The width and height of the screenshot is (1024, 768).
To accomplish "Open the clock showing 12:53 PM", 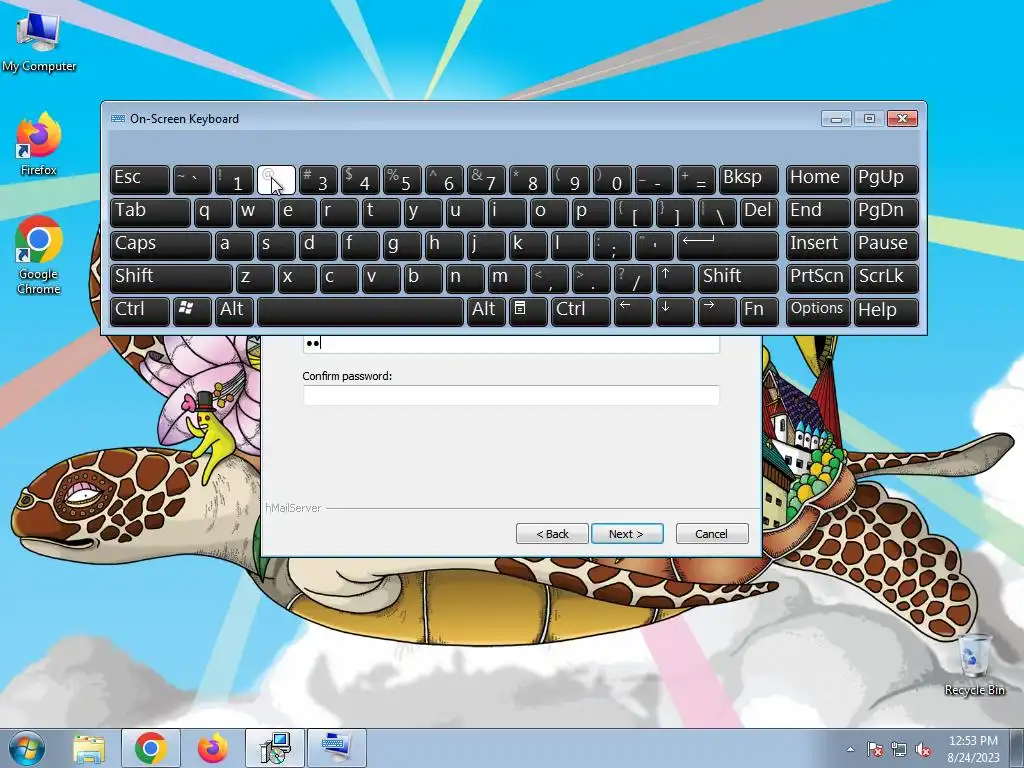I will click(973, 749).
